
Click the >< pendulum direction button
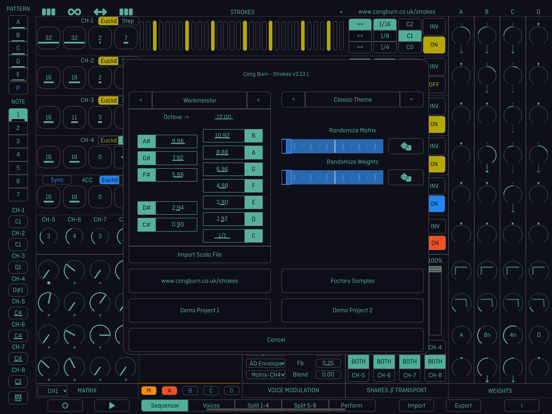pos(360,47)
